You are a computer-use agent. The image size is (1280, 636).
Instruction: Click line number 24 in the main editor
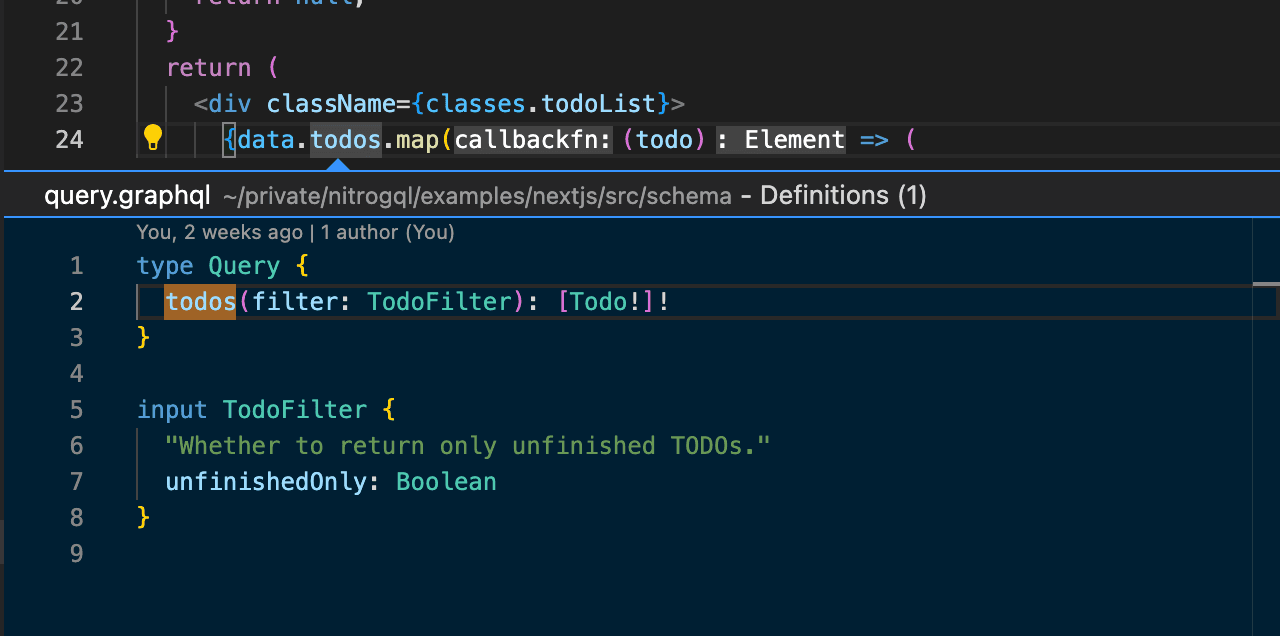click(x=69, y=139)
